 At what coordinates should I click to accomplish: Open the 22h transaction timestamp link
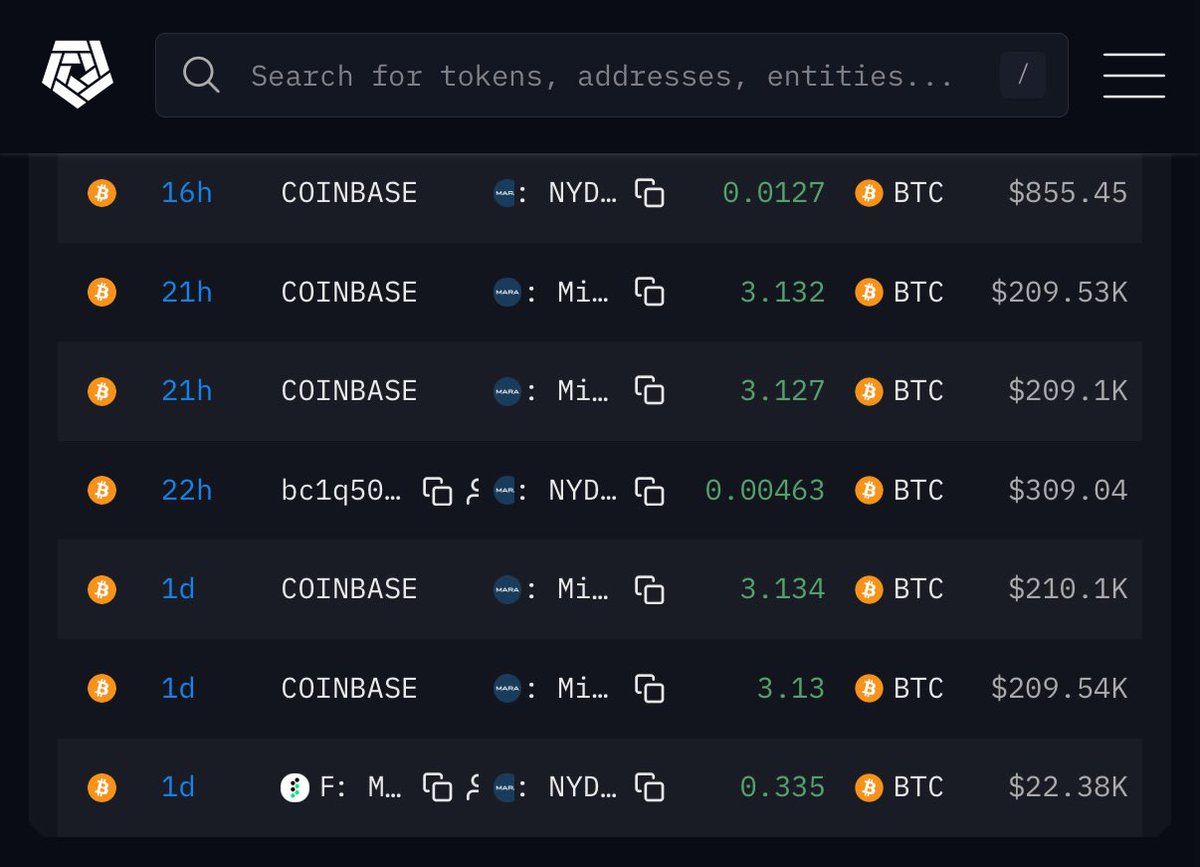click(x=186, y=490)
